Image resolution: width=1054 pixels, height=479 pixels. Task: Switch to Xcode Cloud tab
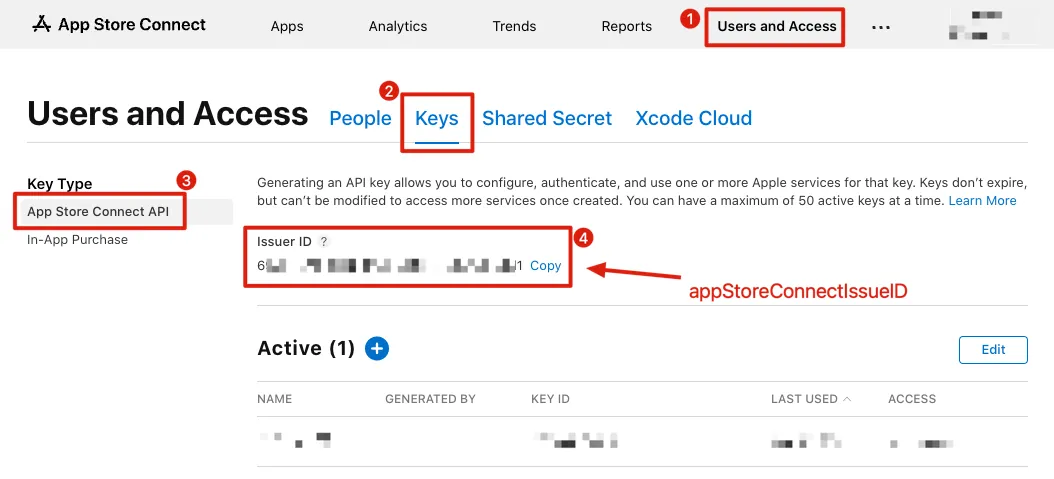pyautogui.click(x=693, y=118)
